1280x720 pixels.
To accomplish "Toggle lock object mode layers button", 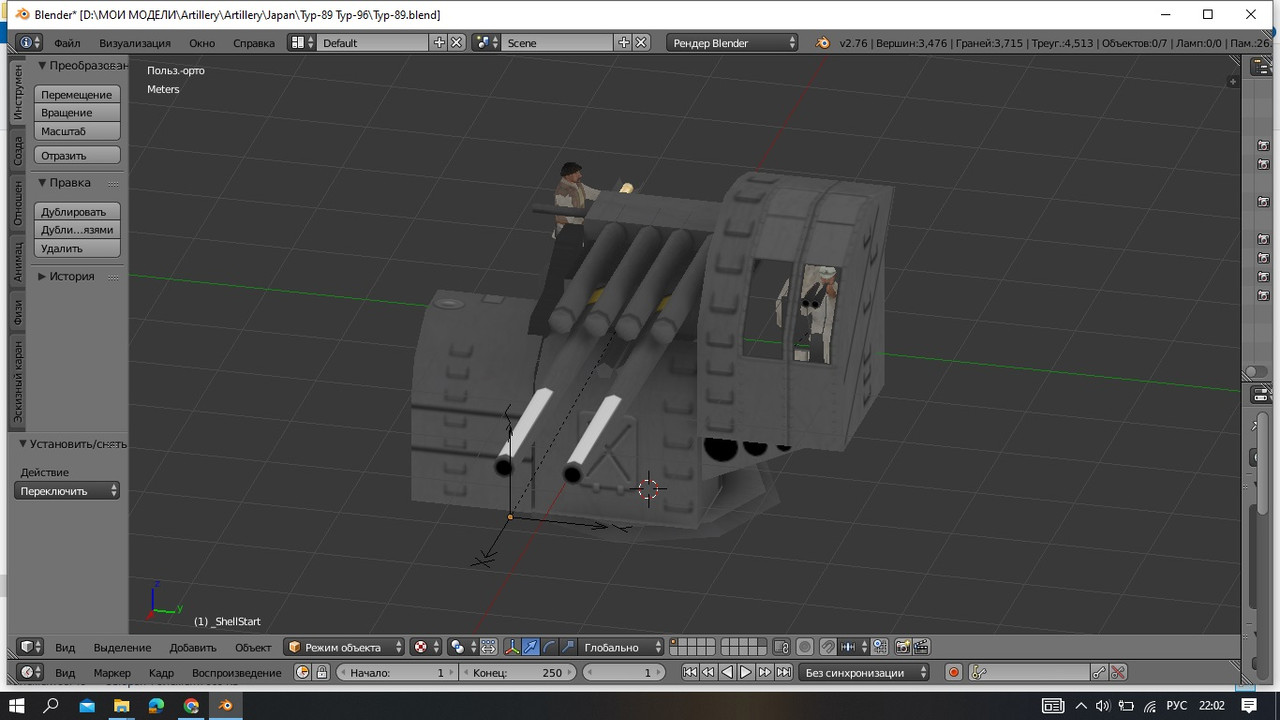I will (x=782, y=647).
